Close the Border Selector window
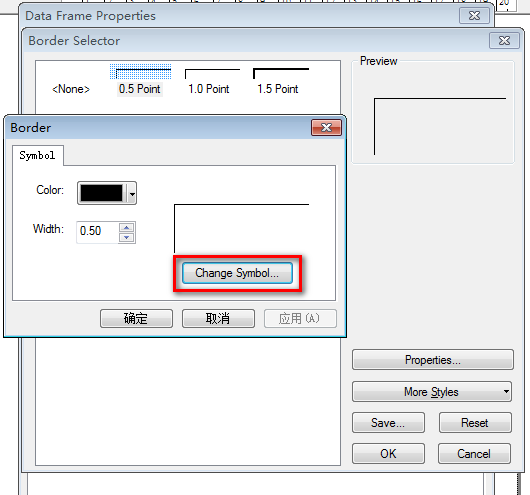Screen dimensions: 530x495 tap(504, 41)
